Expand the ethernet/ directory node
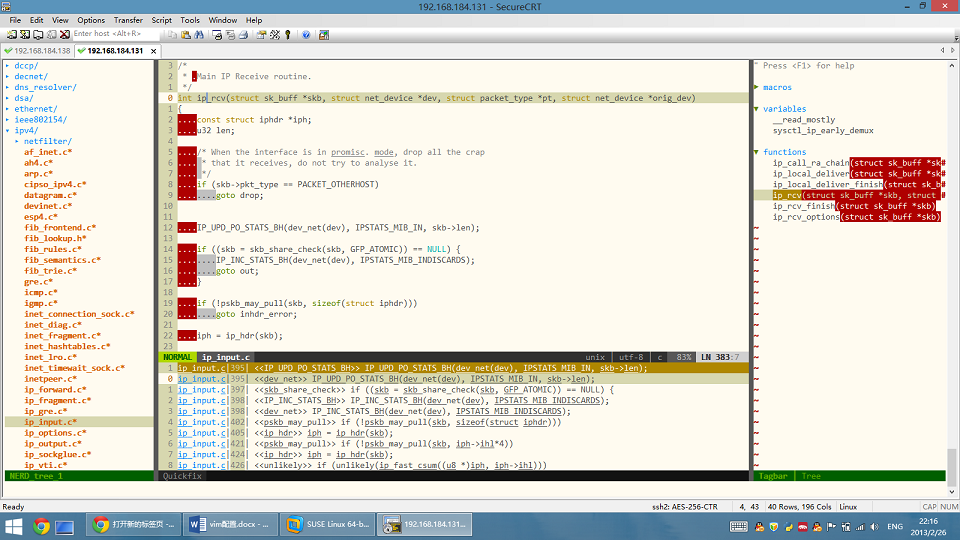 [x=8, y=109]
